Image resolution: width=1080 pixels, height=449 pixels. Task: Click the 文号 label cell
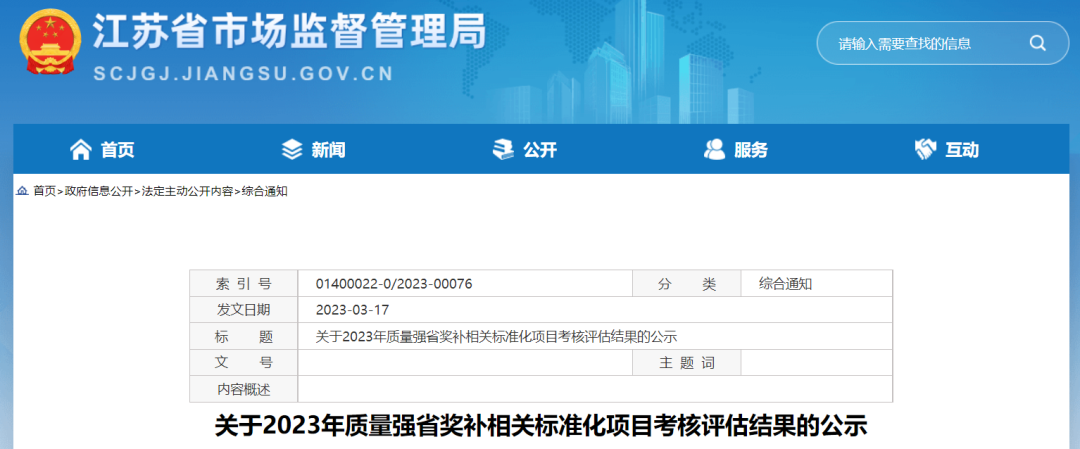tap(244, 363)
